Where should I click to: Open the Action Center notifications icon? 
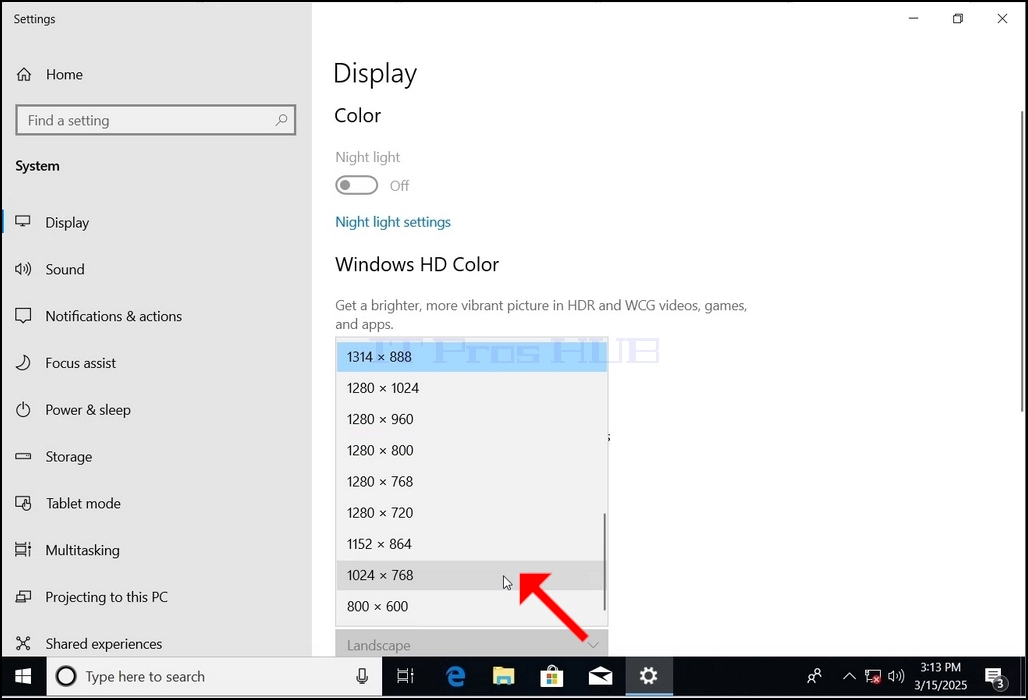coord(995,678)
